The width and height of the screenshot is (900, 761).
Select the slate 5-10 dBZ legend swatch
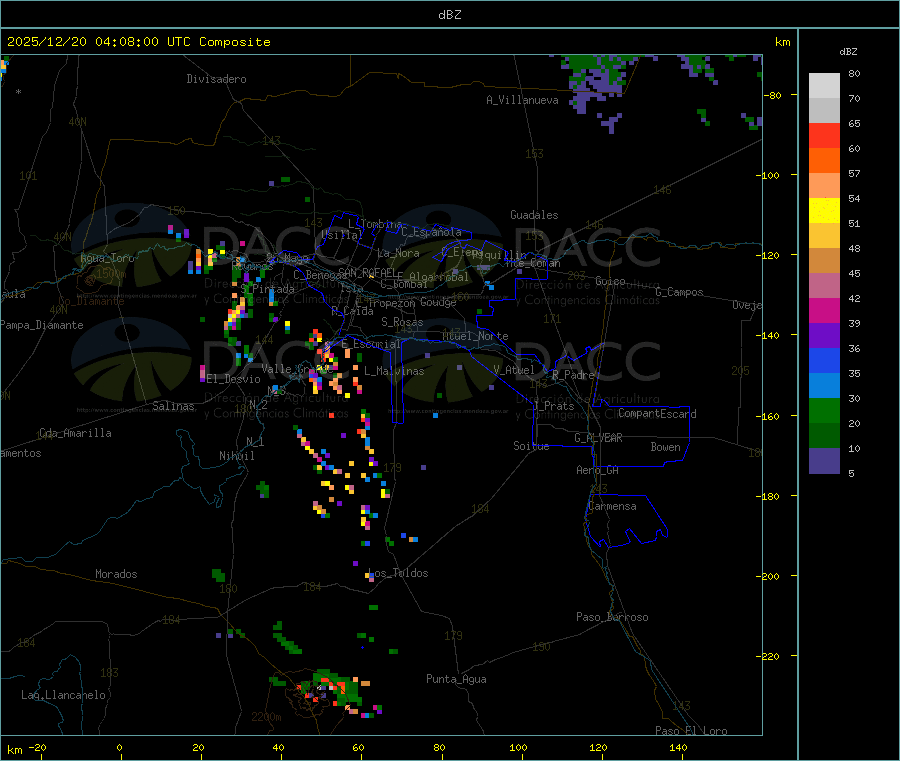click(824, 461)
